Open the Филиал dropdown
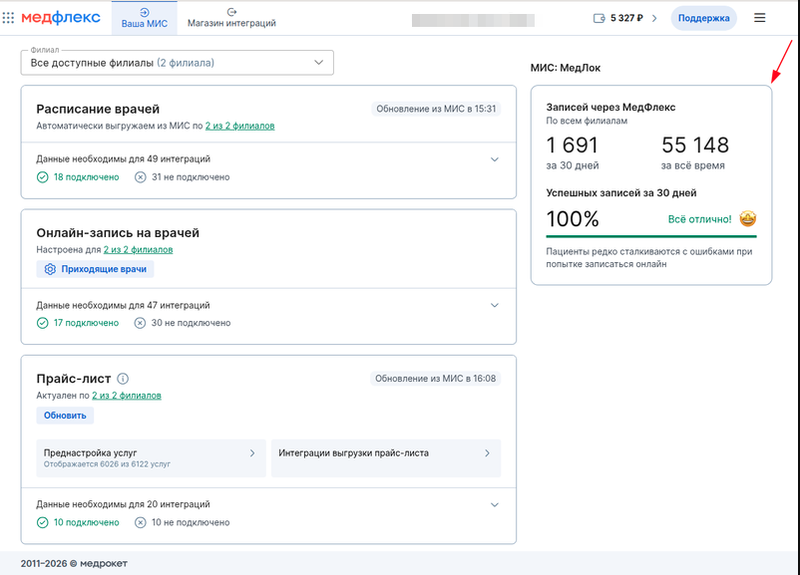The height and width of the screenshot is (575, 800). pos(177,63)
